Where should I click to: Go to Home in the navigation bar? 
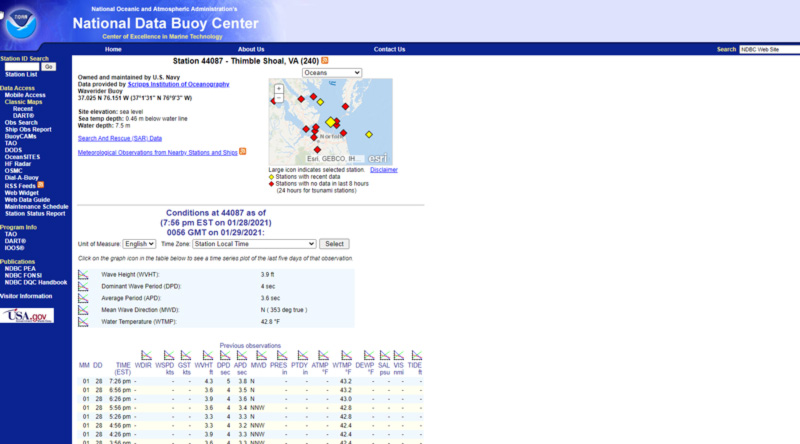(113, 49)
